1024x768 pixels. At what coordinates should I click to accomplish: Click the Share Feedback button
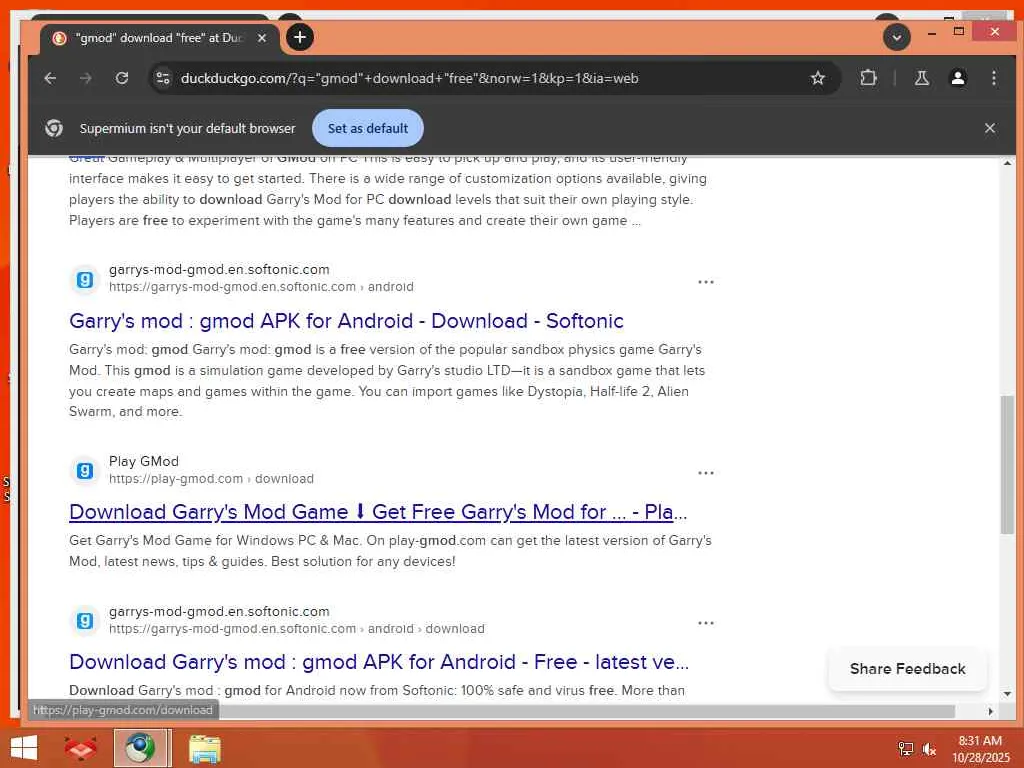pyautogui.click(x=907, y=669)
